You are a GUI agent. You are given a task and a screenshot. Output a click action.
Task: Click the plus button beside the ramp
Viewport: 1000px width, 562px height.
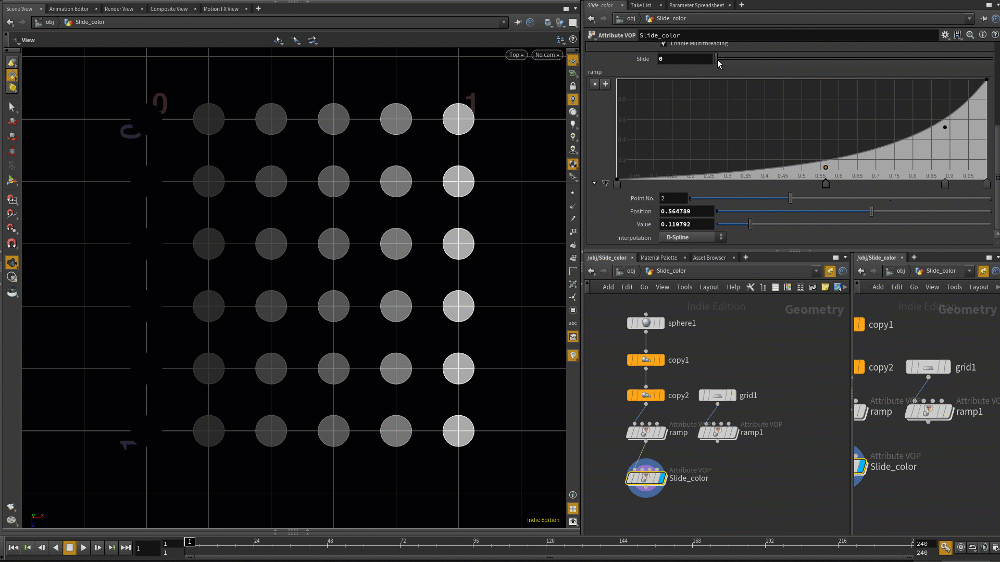click(x=605, y=84)
